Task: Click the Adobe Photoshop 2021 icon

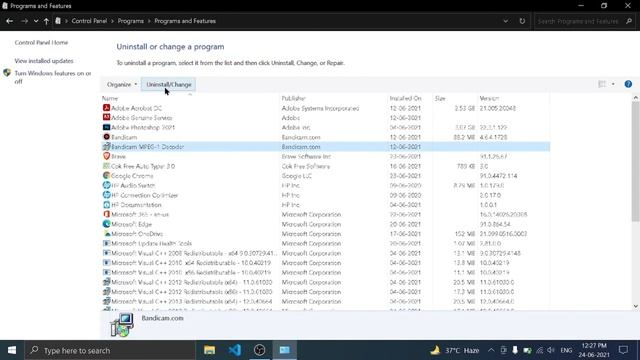Action: click(106, 127)
